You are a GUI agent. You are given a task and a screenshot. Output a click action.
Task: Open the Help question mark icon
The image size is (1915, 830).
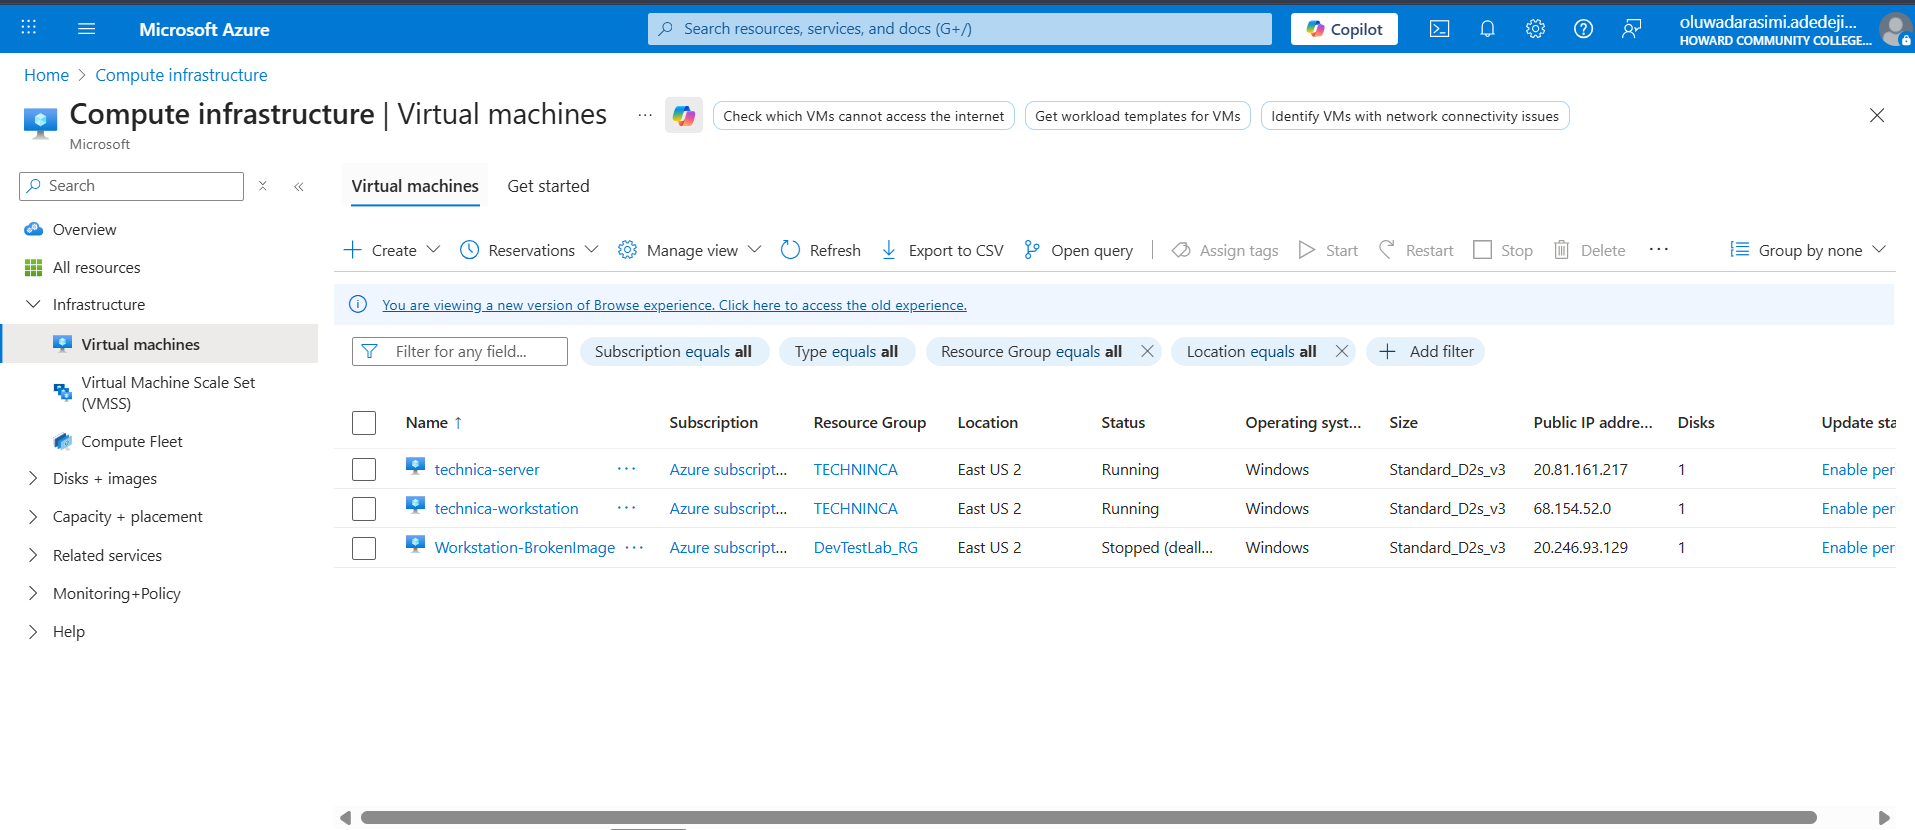[x=1583, y=28]
